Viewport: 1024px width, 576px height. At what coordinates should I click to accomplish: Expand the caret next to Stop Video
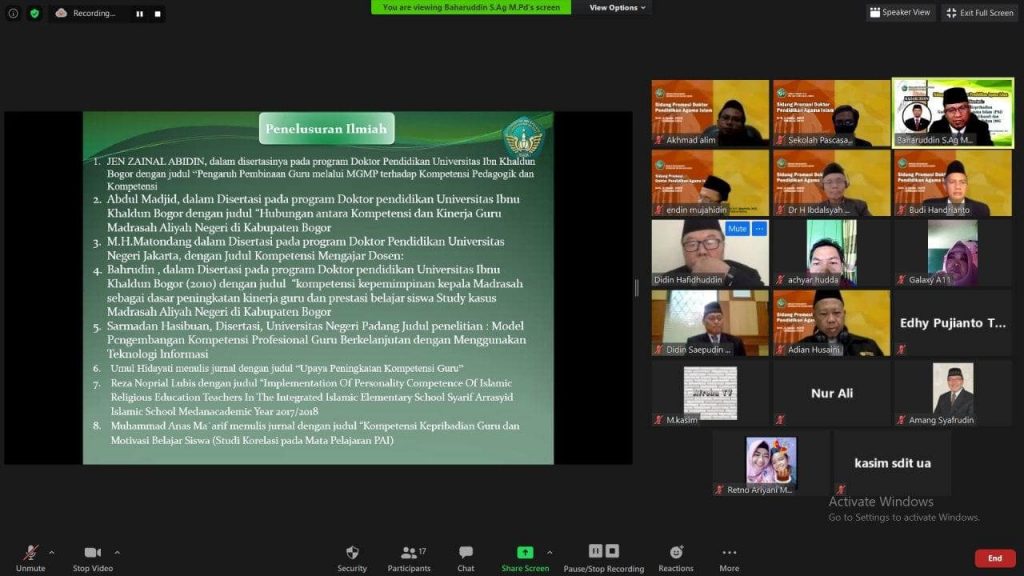[x=117, y=552]
